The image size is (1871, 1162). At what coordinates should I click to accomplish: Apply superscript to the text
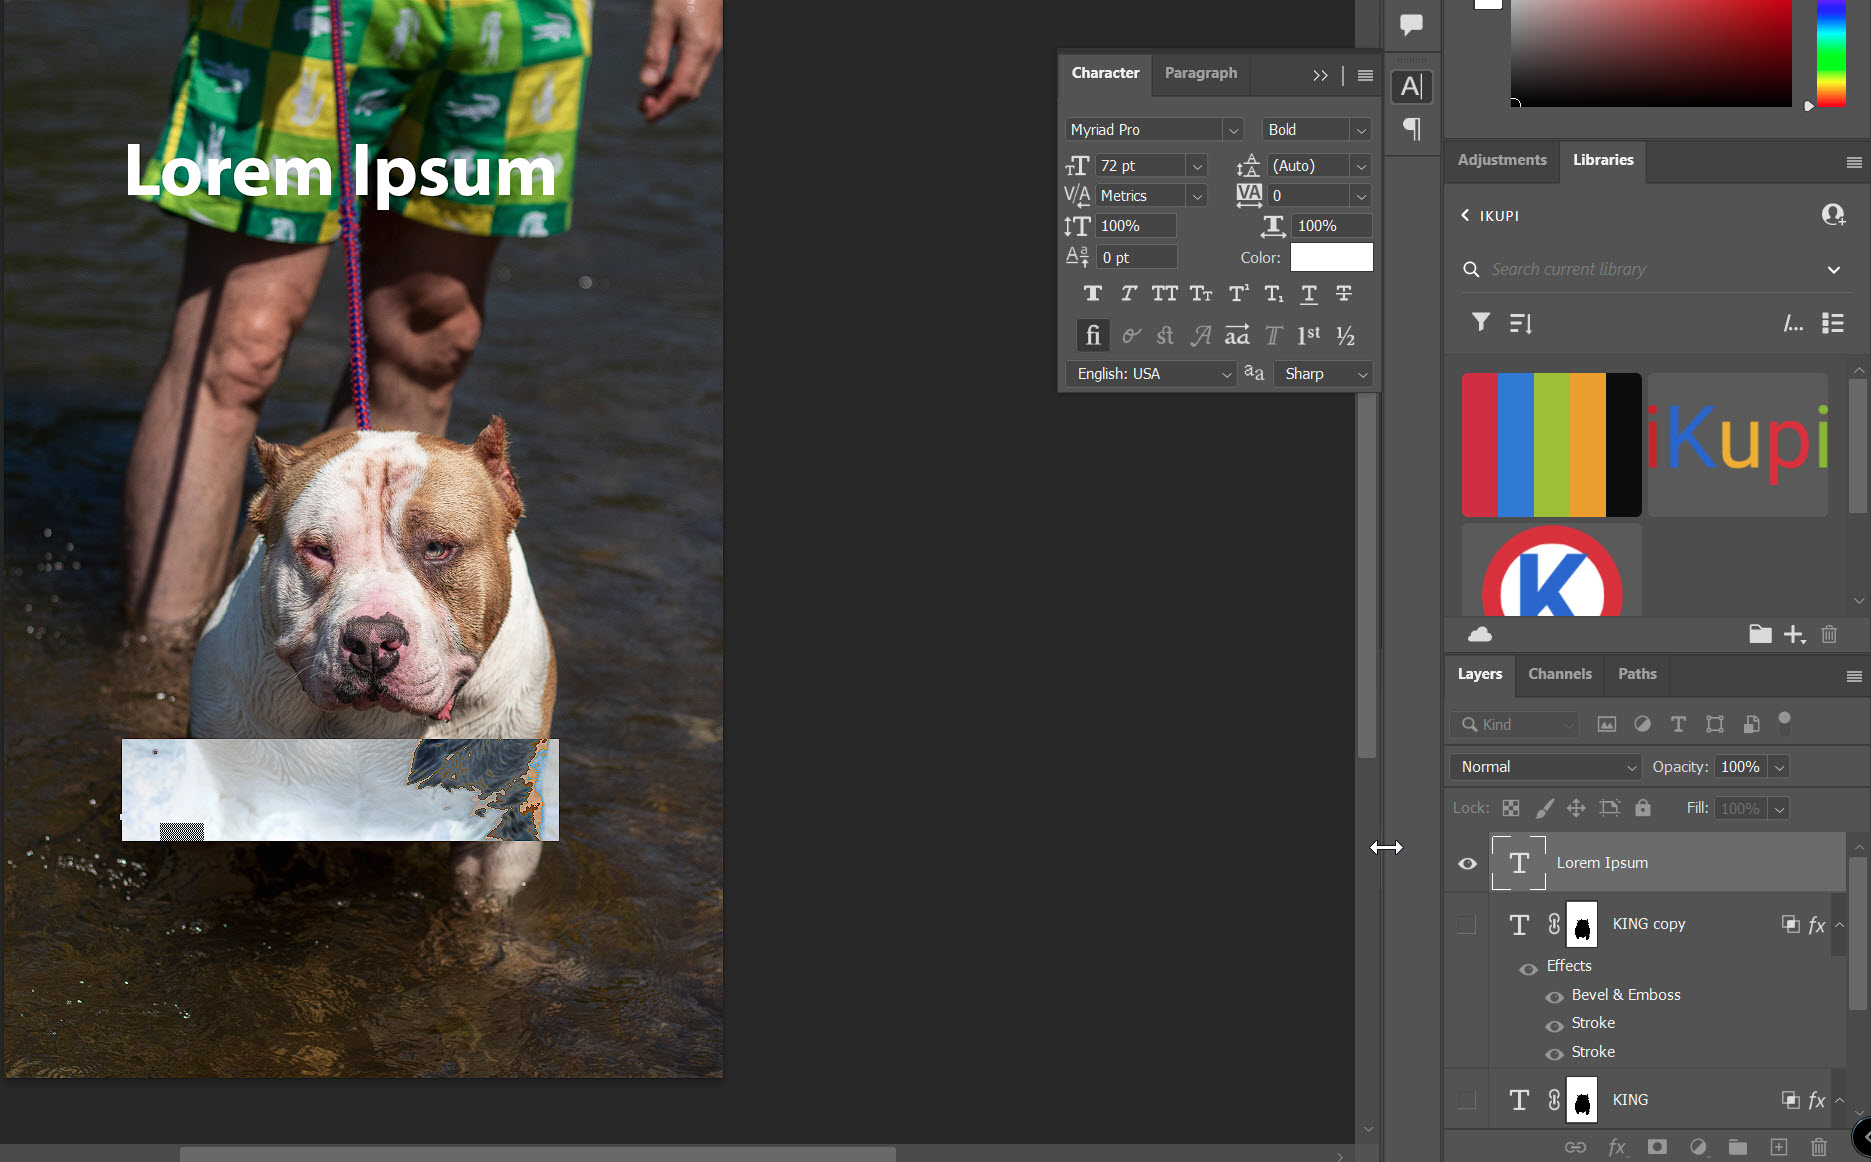click(x=1237, y=293)
